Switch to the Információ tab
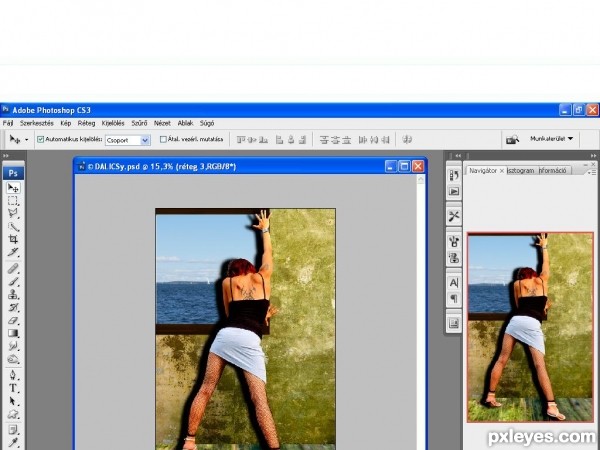The image size is (600, 450). coord(553,171)
